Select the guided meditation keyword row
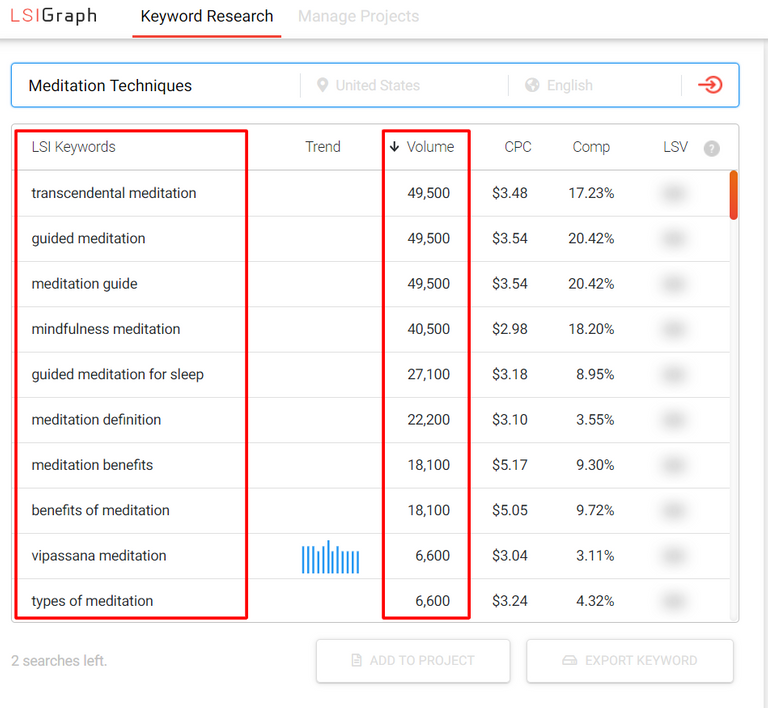This screenshot has height=708, width=768. (x=371, y=238)
